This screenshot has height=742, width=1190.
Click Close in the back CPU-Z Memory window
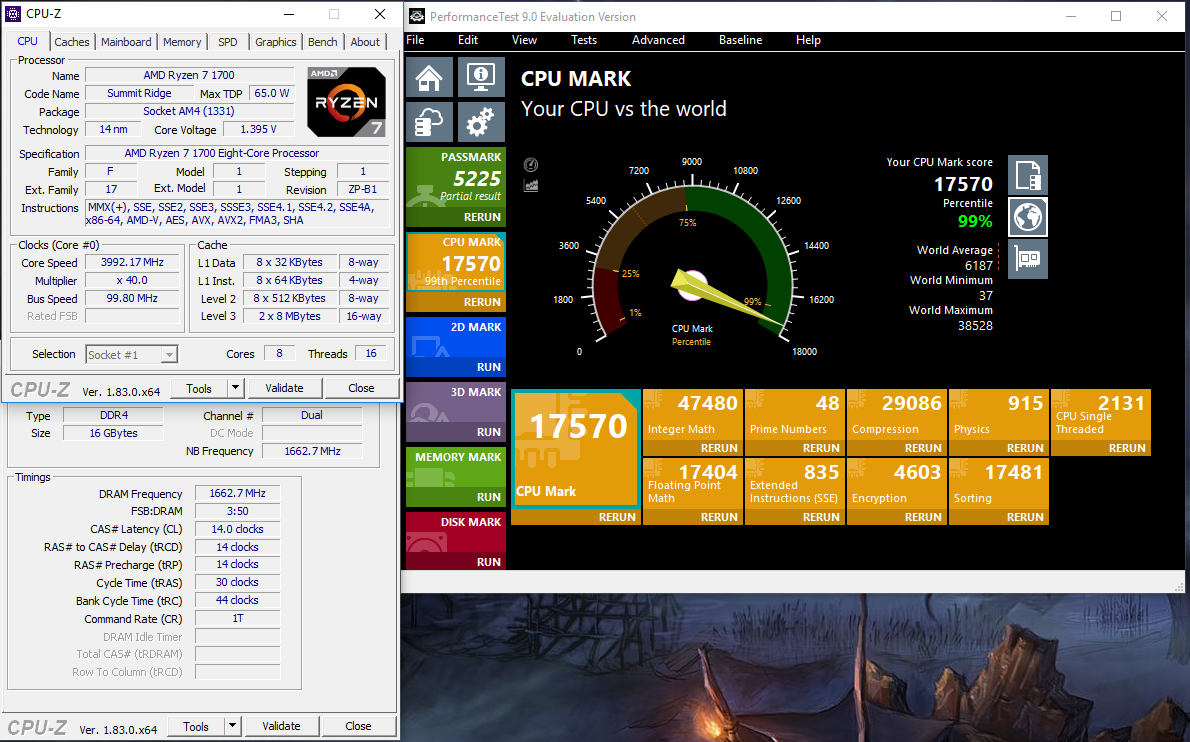pyautogui.click(x=358, y=726)
